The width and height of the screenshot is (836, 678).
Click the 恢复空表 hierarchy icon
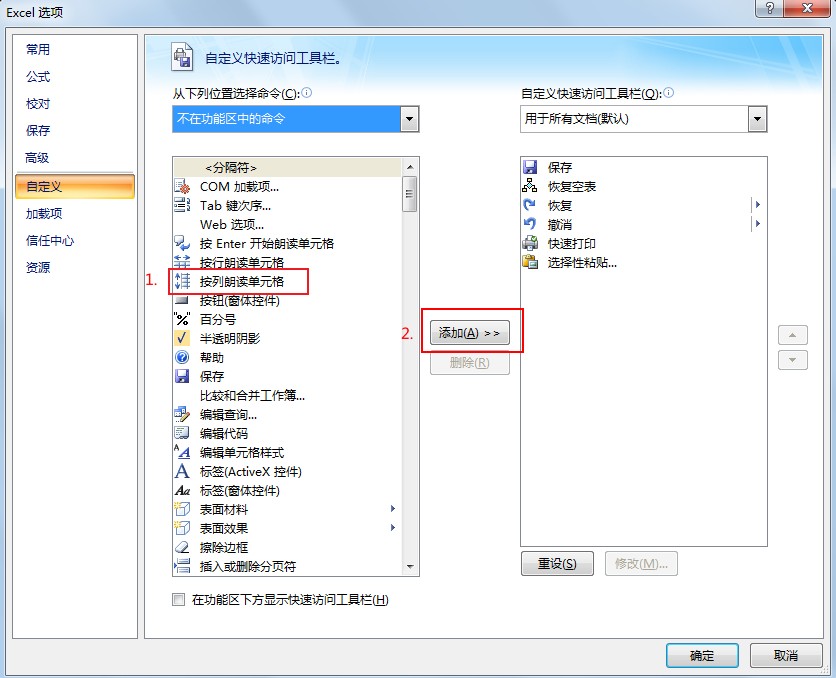click(x=530, y=186)
